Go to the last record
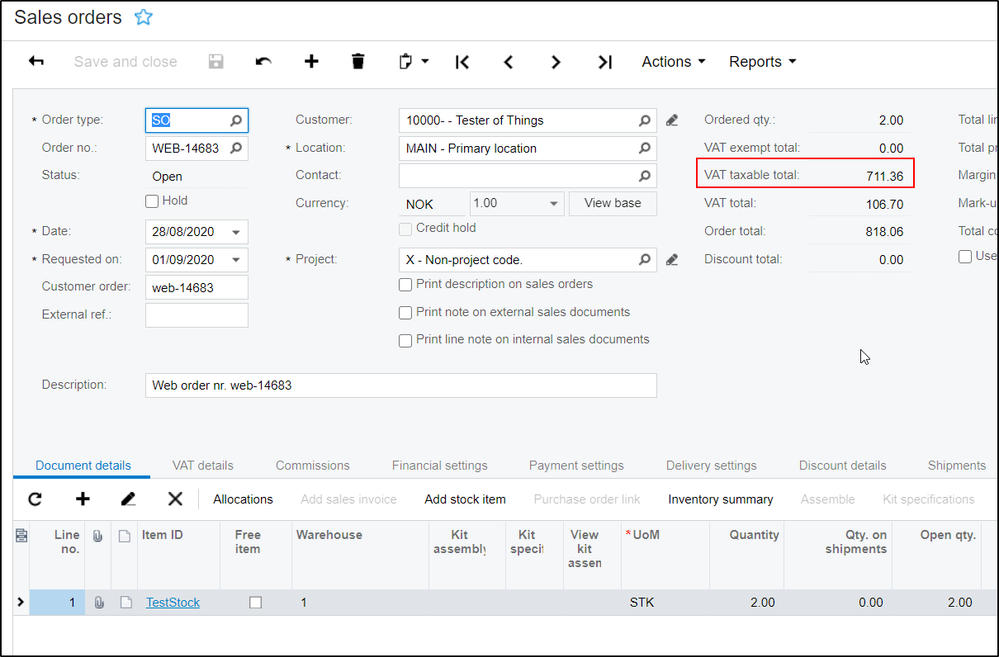 click(x=604, y=62)
